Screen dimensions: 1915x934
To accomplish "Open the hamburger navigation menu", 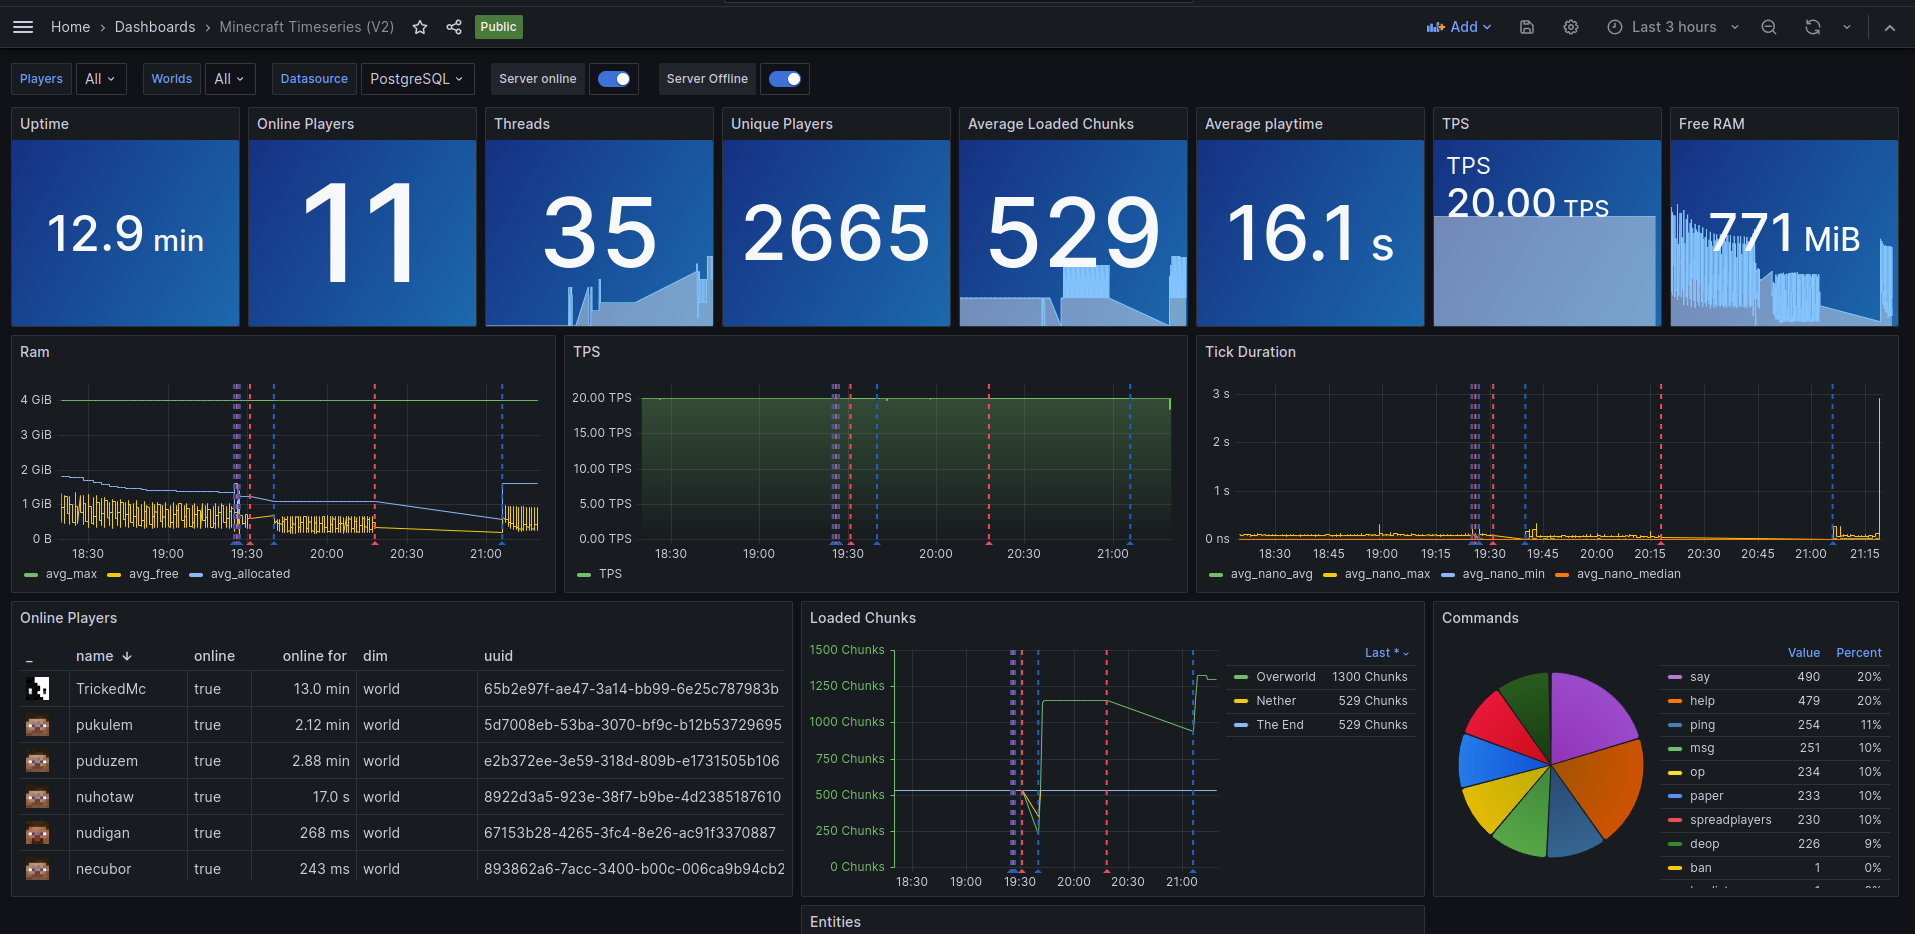I will pos(23,27).
